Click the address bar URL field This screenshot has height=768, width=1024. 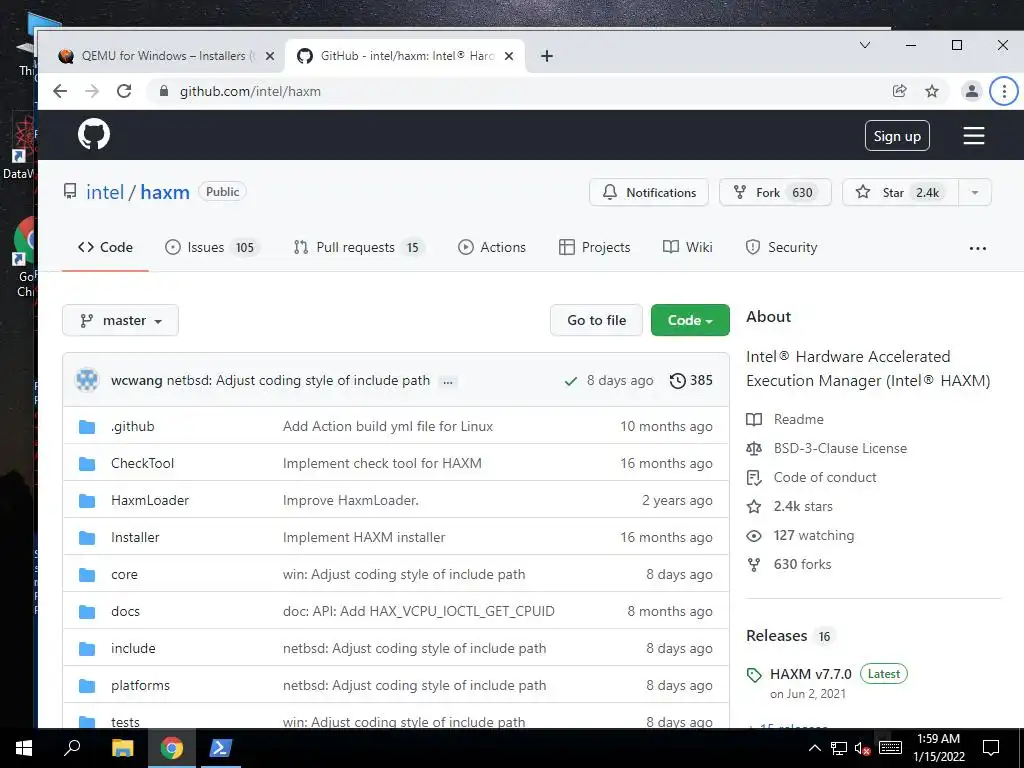pos(522,91)
